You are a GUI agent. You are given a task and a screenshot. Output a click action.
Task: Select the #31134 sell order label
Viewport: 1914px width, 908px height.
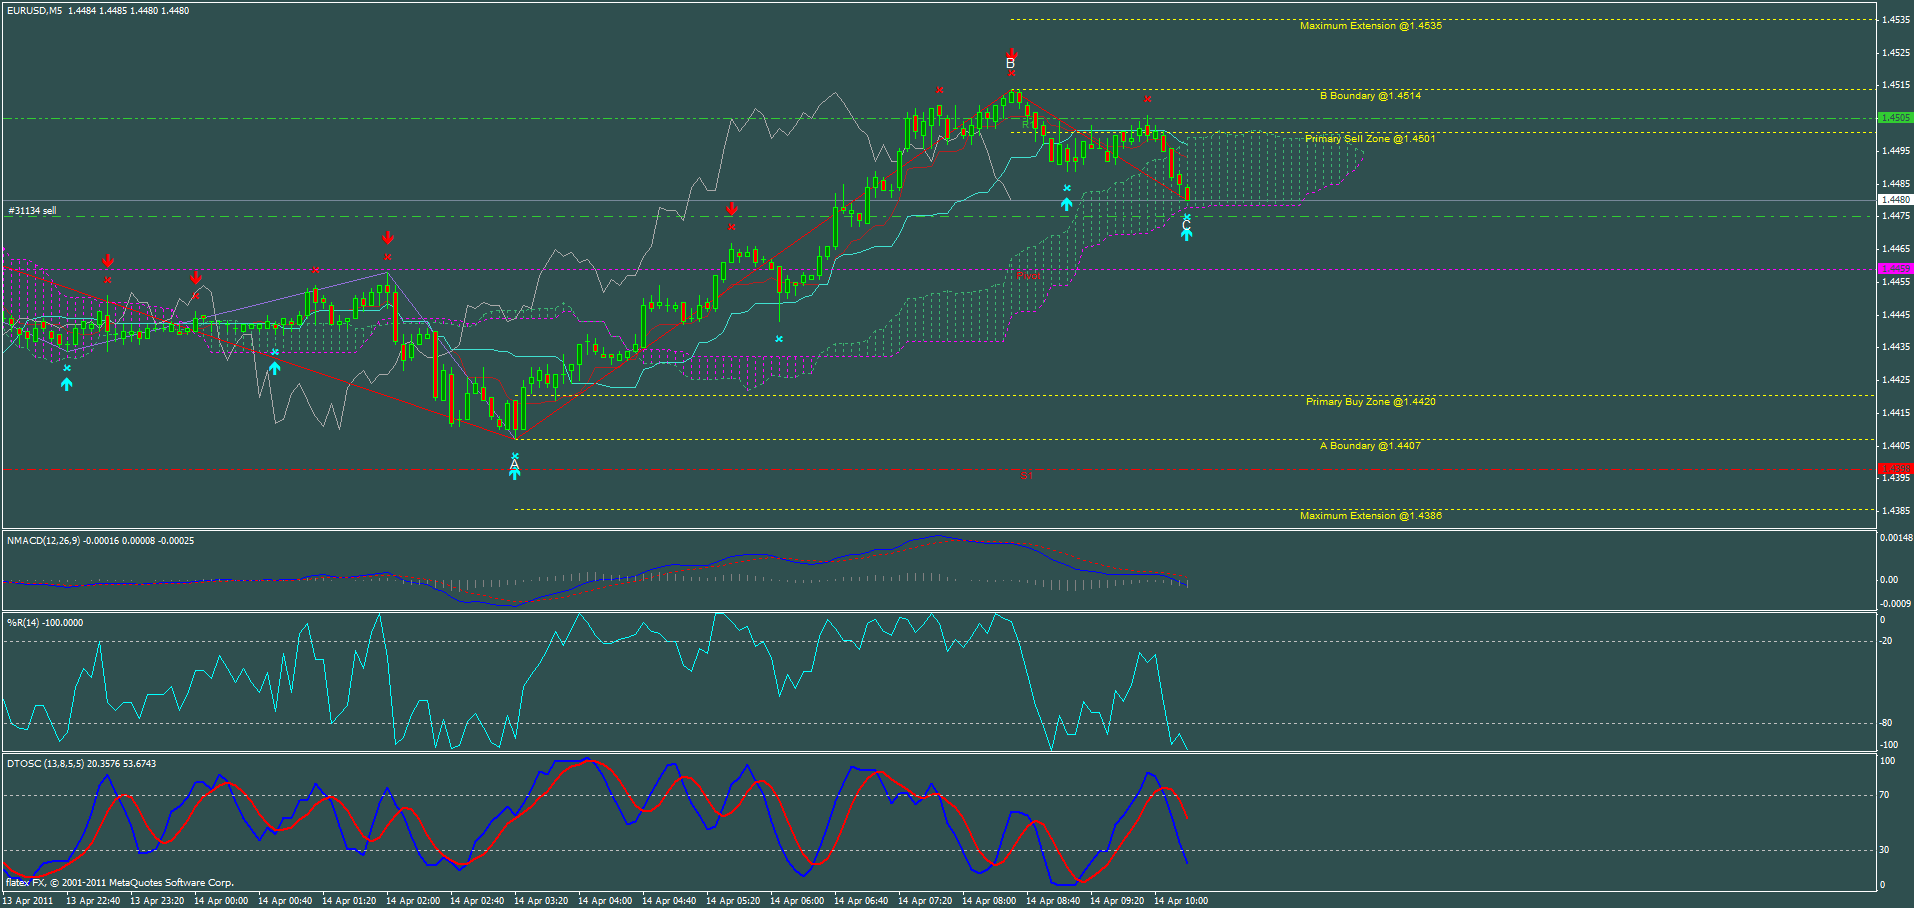[x=31, y=211]
